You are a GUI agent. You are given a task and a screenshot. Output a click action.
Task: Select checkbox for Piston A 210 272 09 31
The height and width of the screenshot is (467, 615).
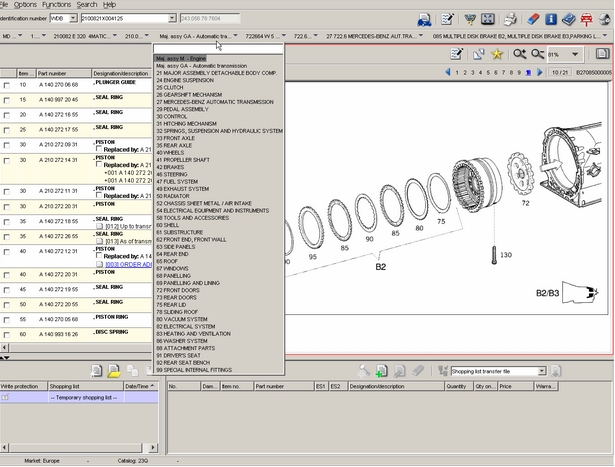[7, 145]
